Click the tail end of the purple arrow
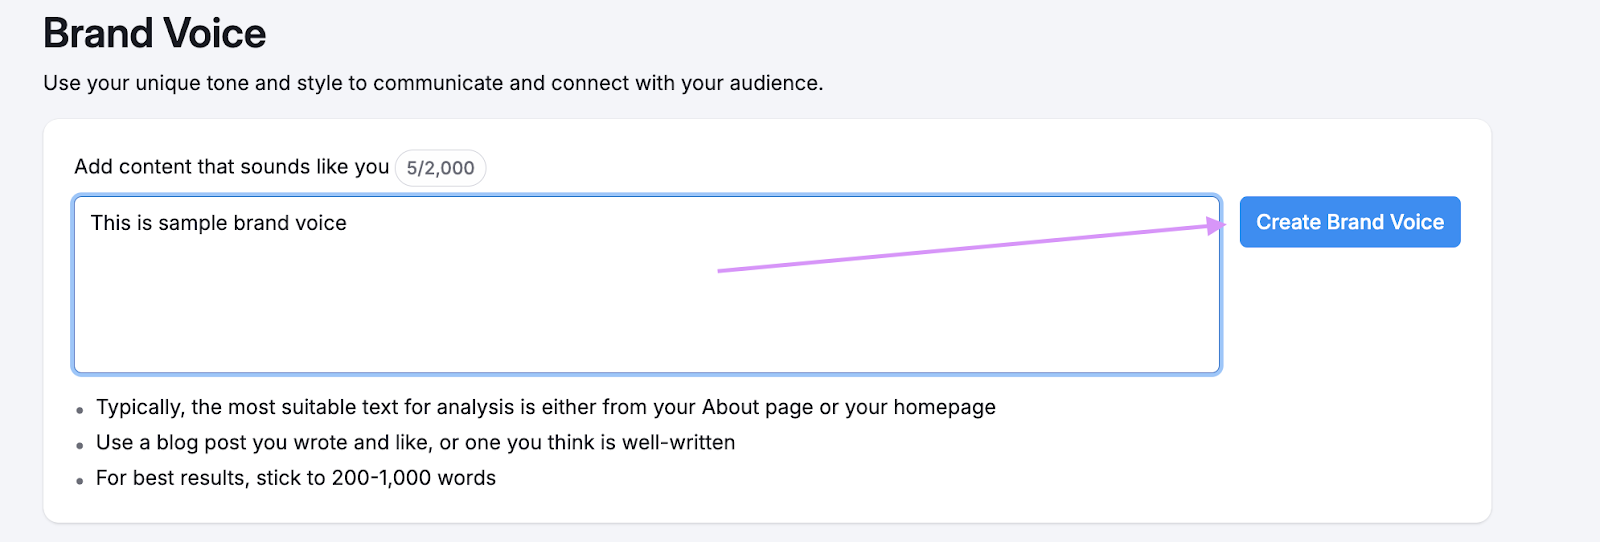 click(722, 270)
